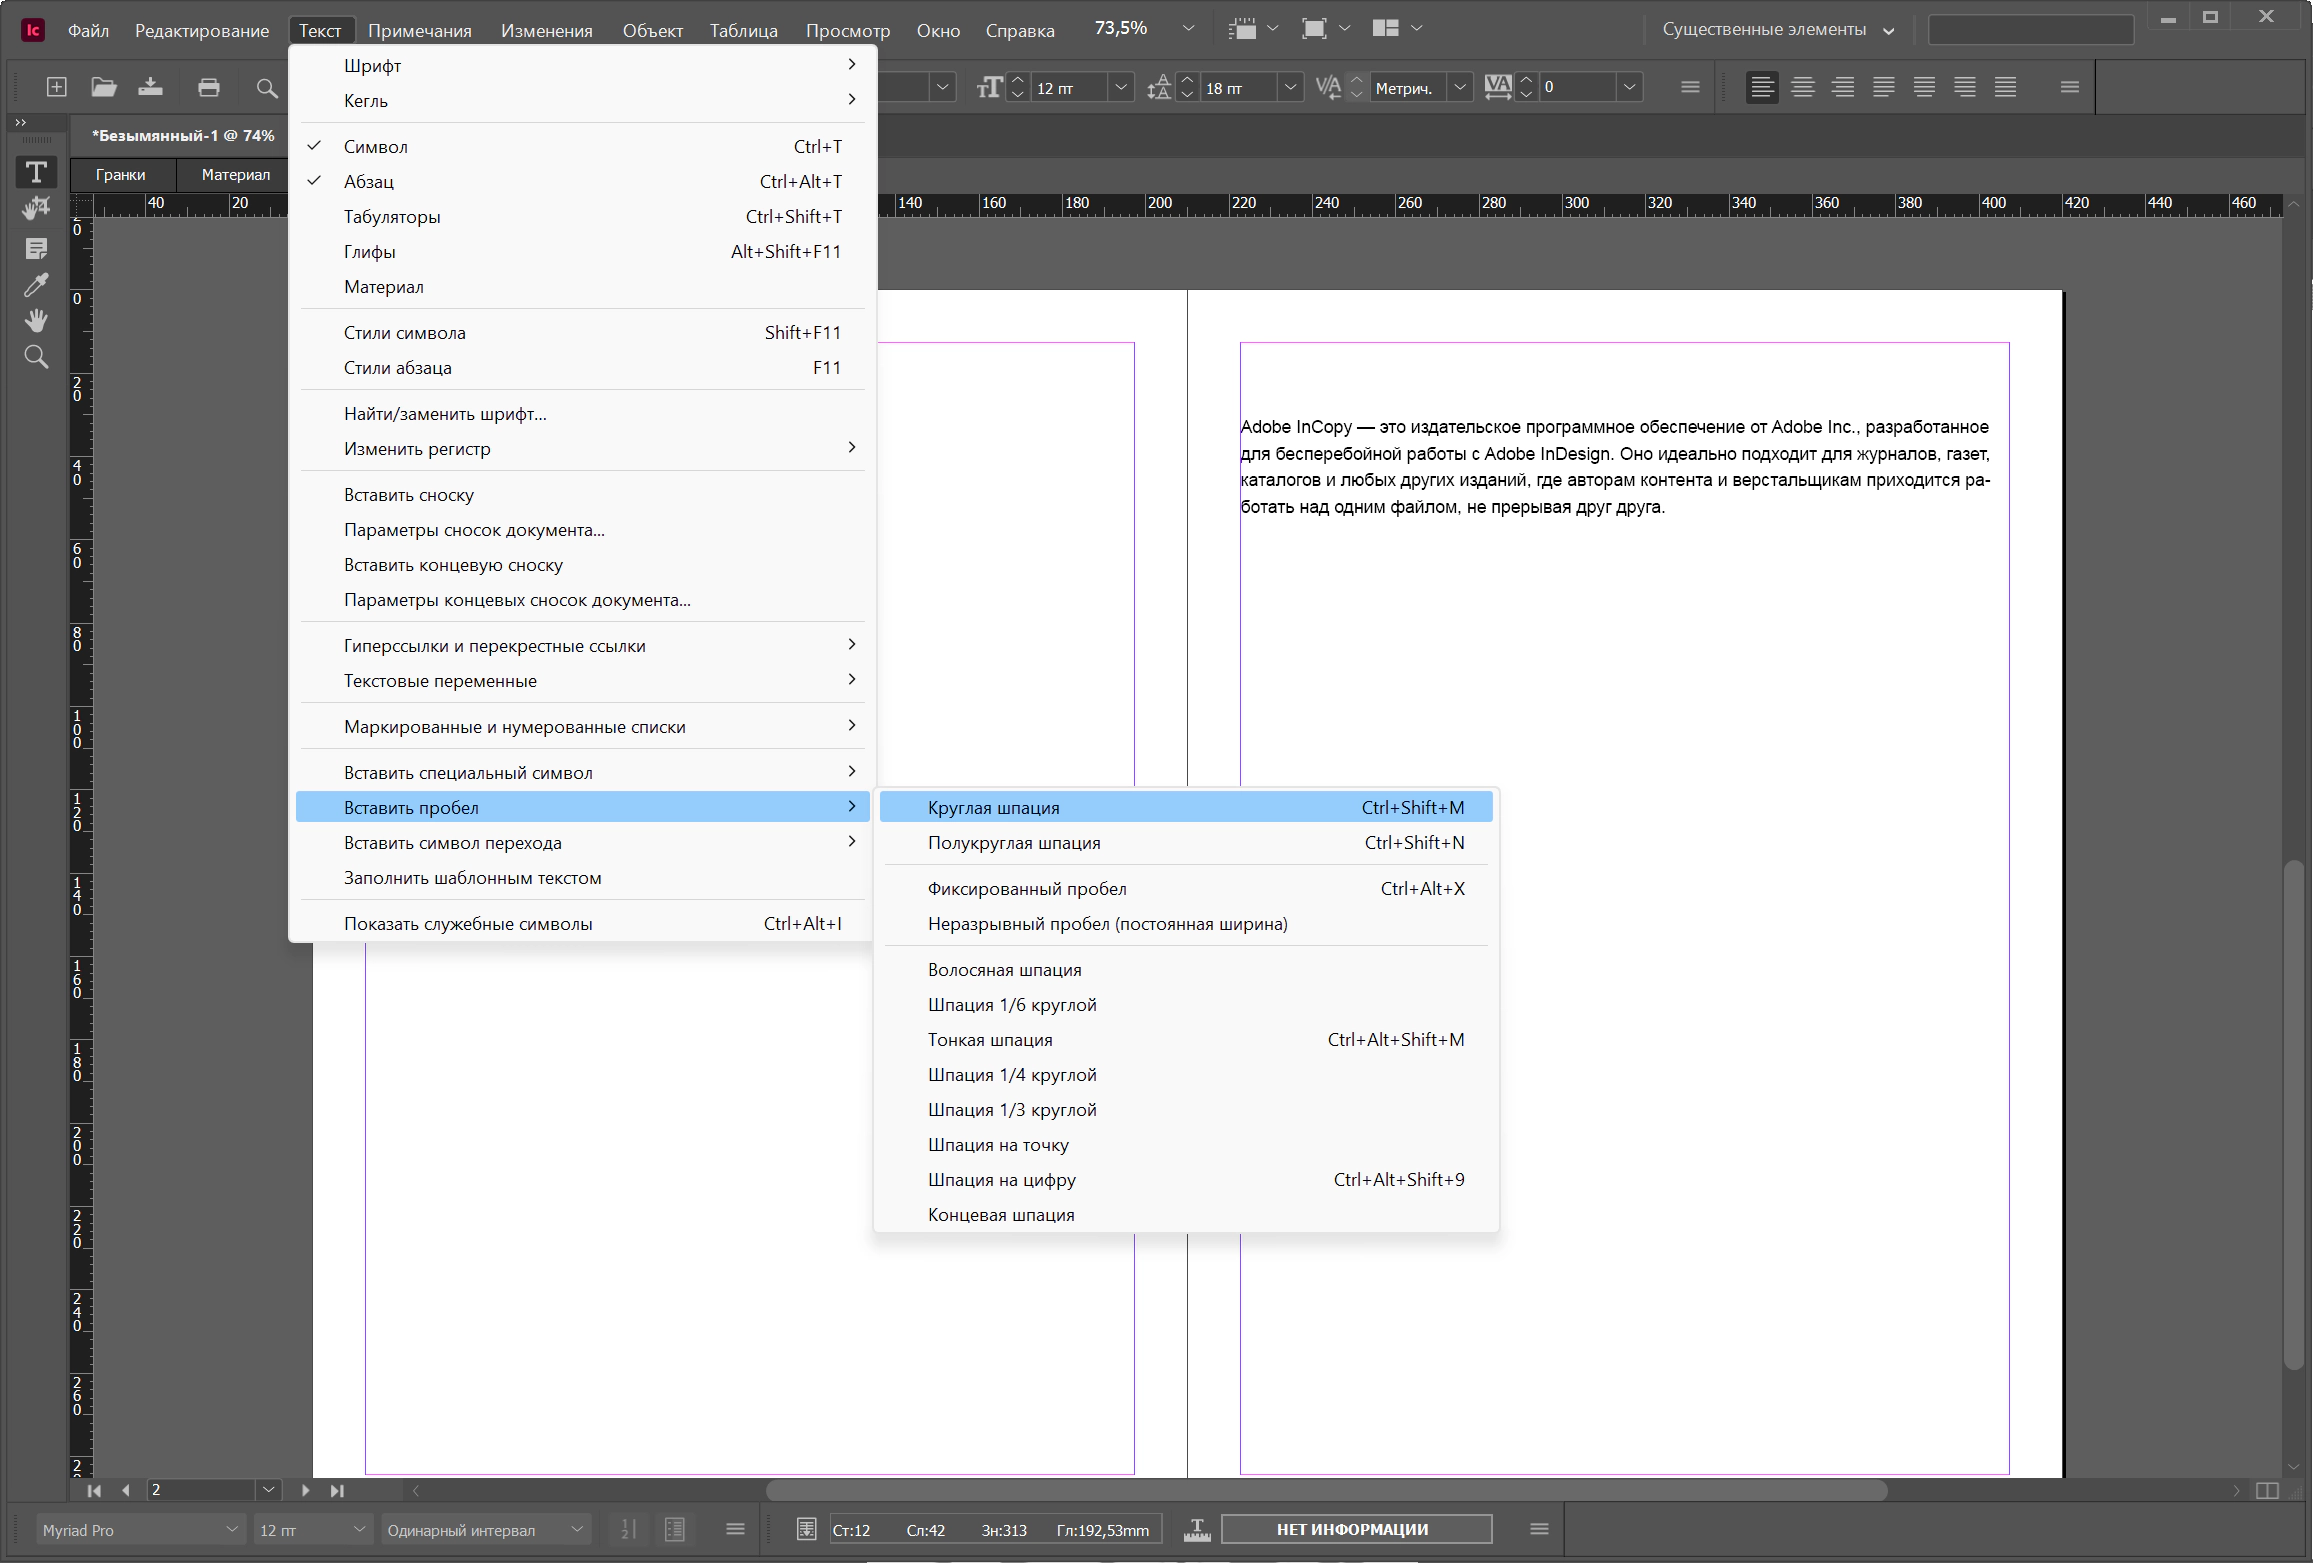The height and width of the screenshot is (1563, 2313).
Task: Go to the last page
Action: (x=338, y=1490)
